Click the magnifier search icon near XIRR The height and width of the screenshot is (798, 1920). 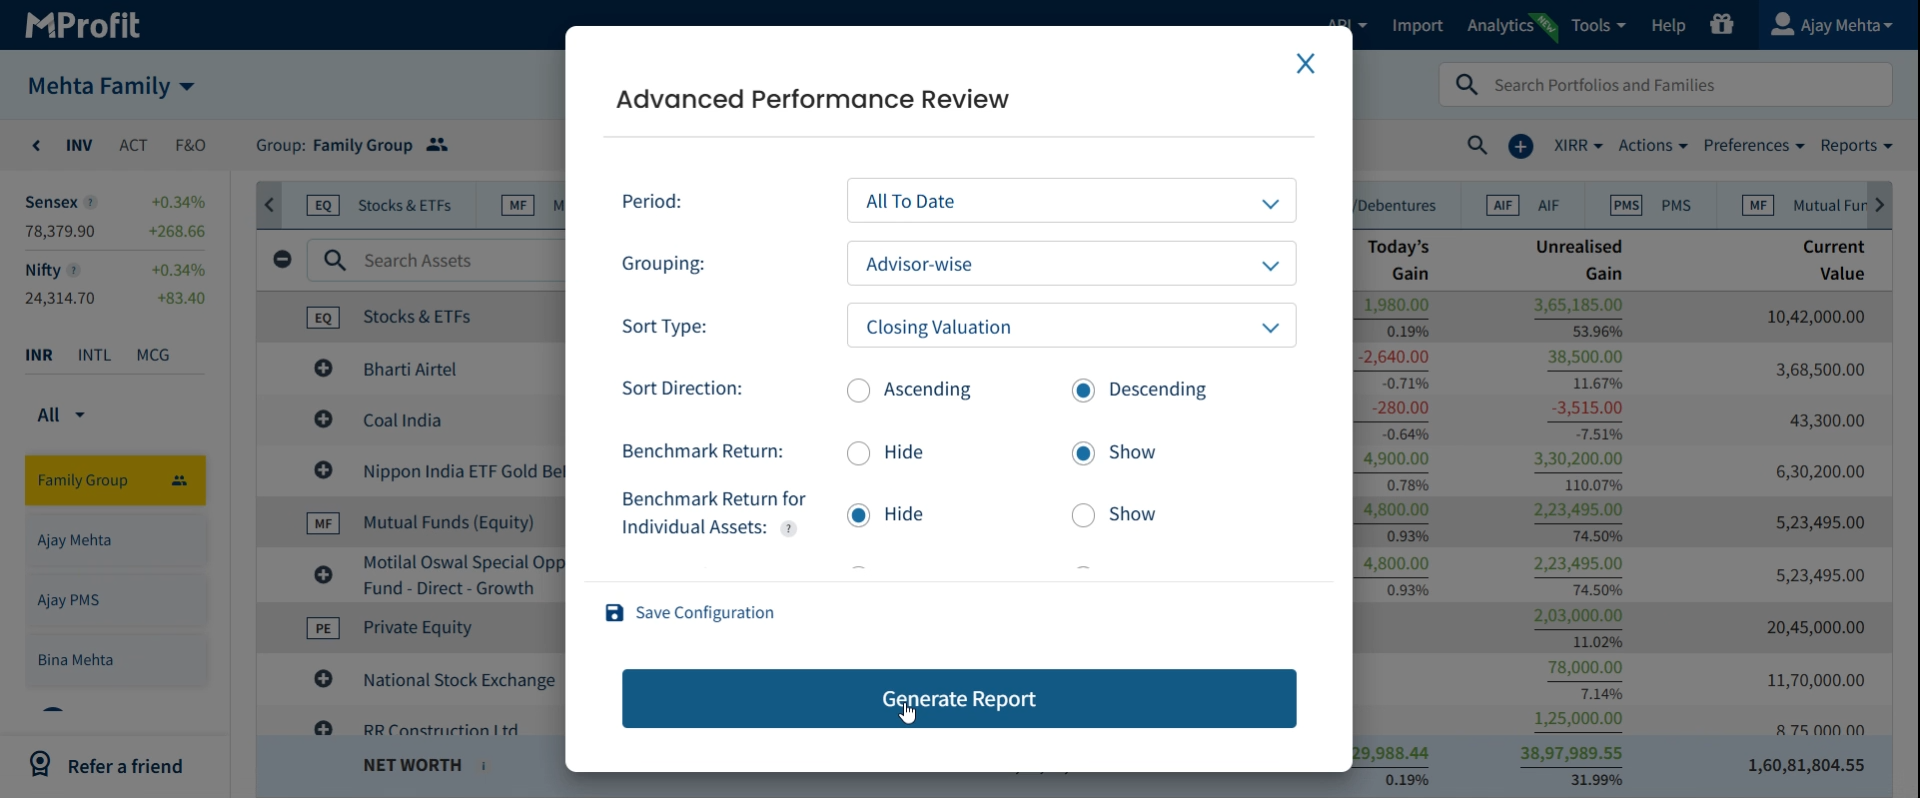[x=1477, y=146]
